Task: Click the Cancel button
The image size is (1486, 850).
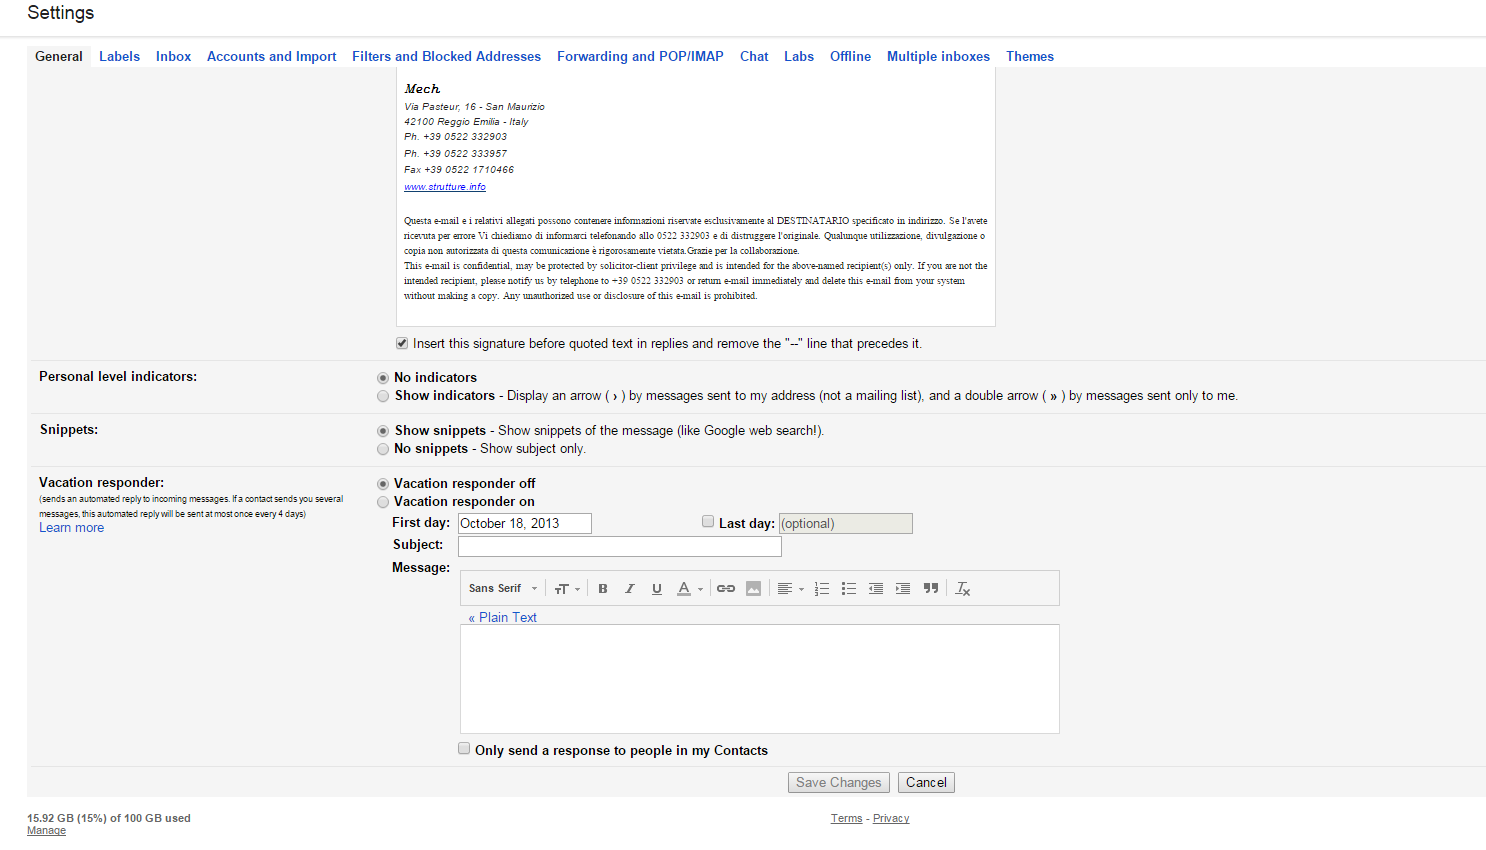Action: click(x=926, y=783)
